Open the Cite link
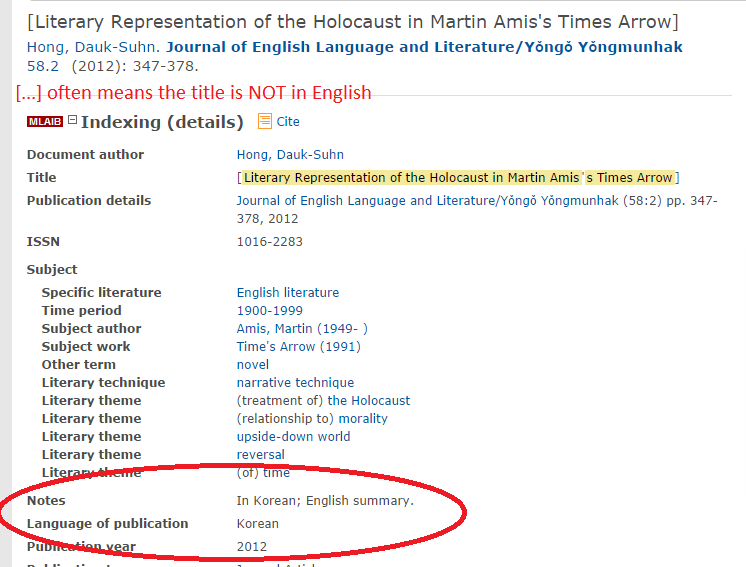The image size is (746, 567). [x=288, y=122]
